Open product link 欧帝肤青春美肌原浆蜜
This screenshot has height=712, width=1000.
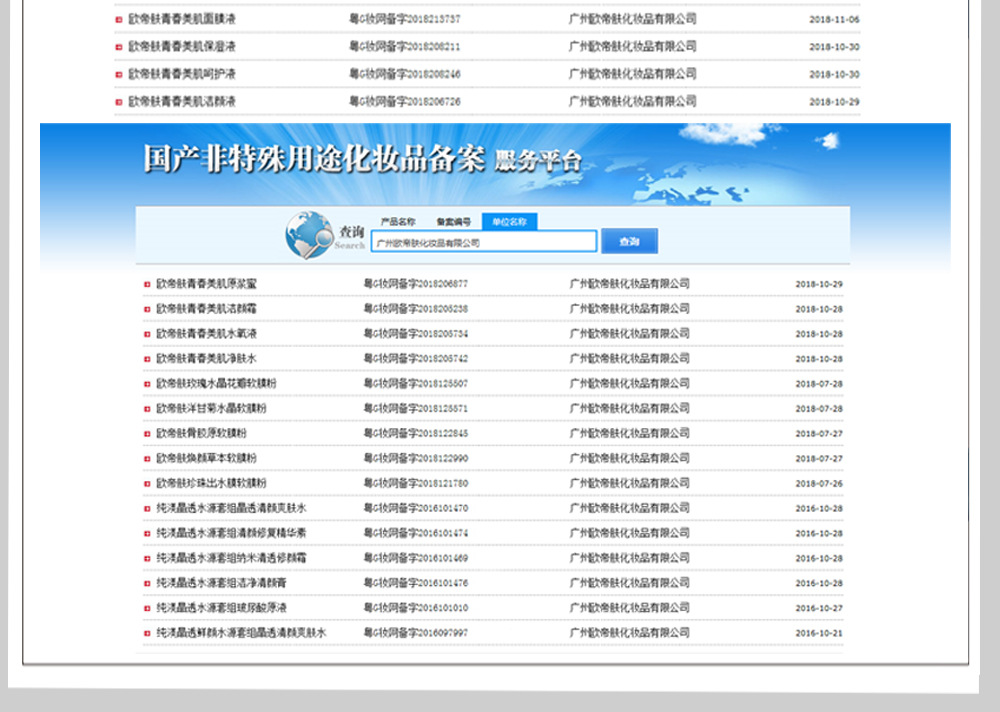click(206, 283)
